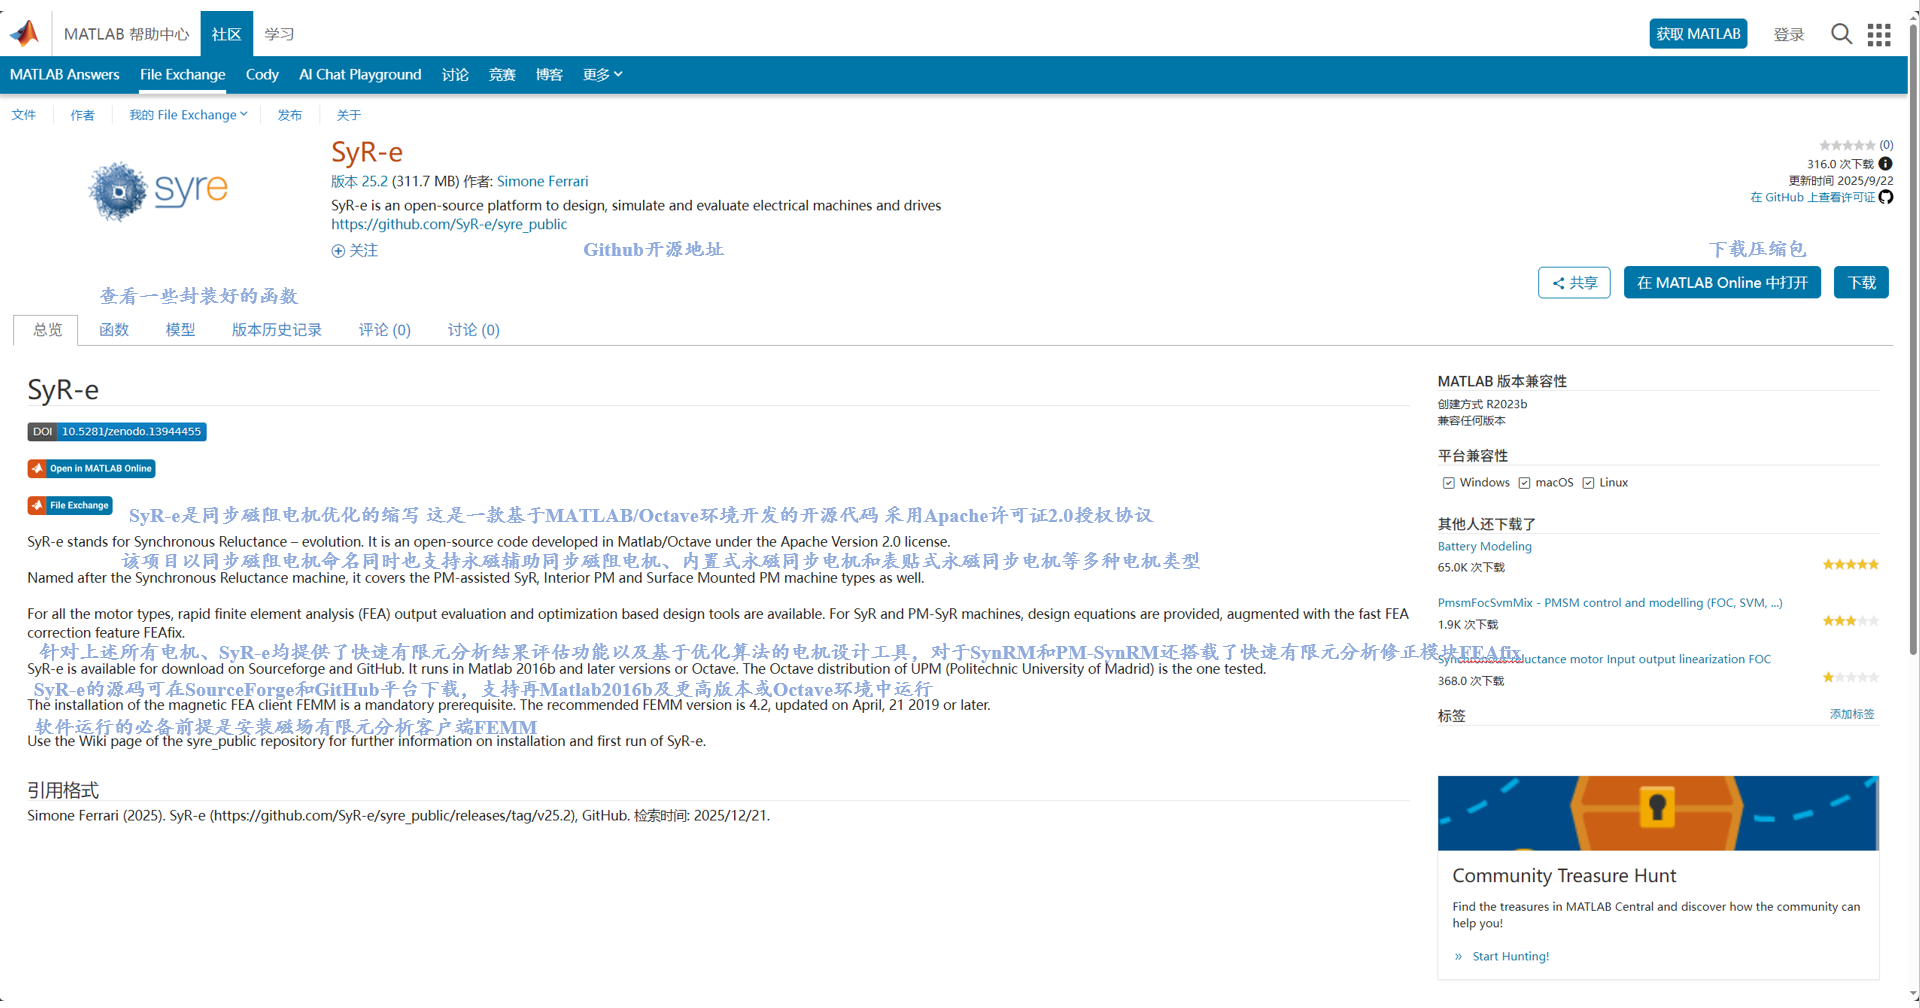This screenshot has width=1920, height=1008.
Task: Click the follow plus icon next to 关注
Action: (338, 251)
